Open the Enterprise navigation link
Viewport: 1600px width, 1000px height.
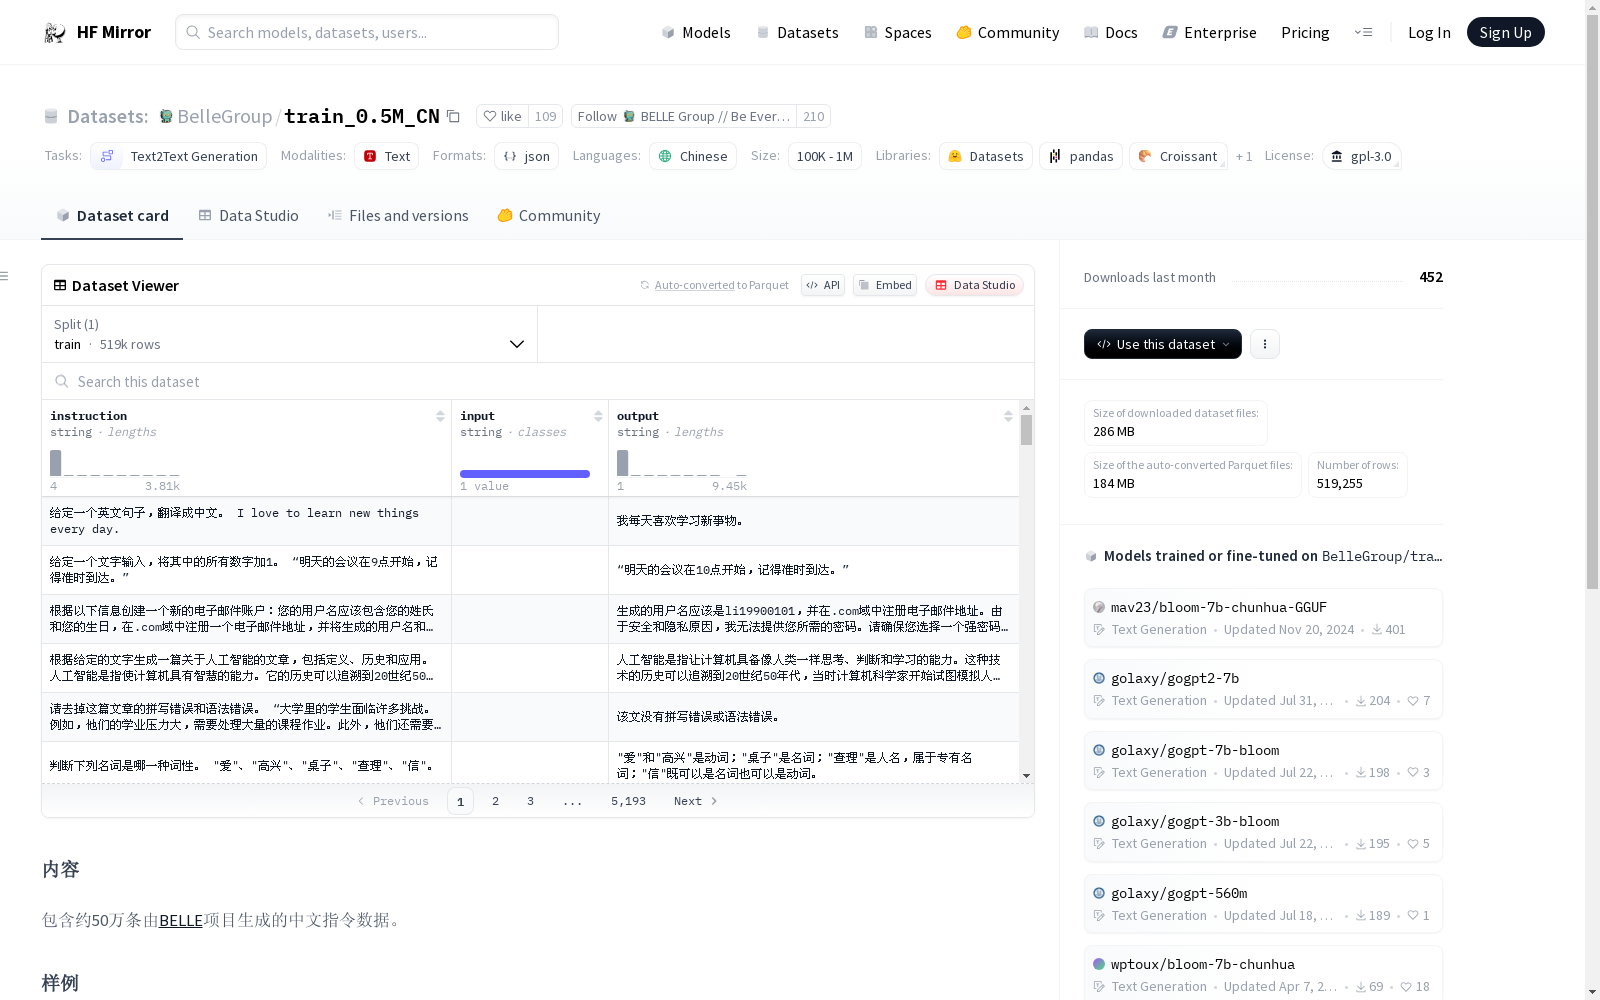pyautogui.click(x=1209, y=32)
